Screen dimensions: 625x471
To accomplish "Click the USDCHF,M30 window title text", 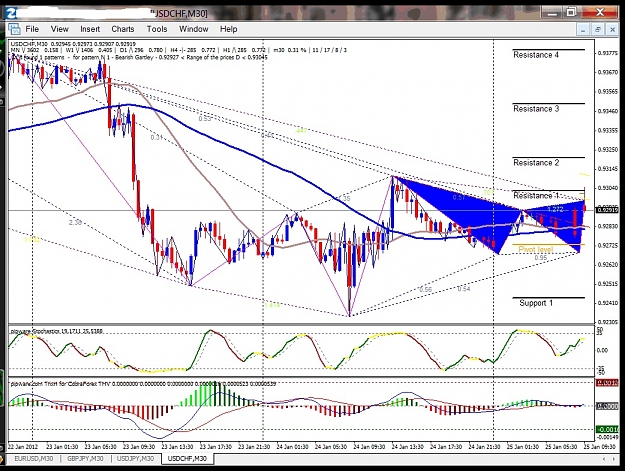I will [x=181, y=14].
